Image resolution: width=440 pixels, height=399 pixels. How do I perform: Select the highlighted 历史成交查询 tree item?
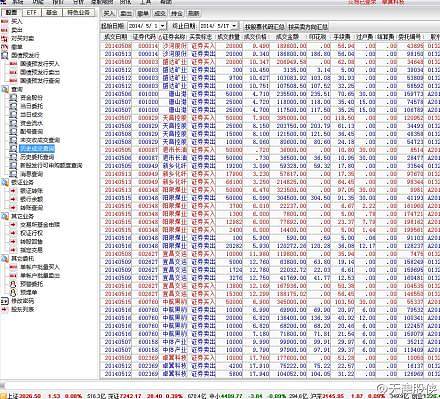(37, 148)
